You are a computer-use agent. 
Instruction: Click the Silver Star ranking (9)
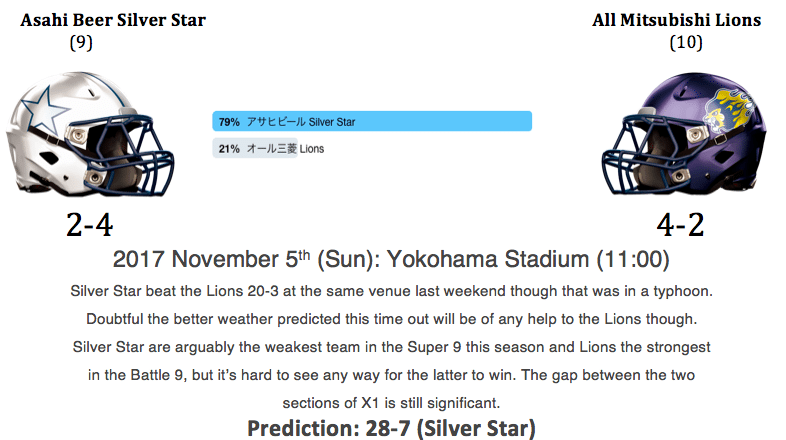81,43
